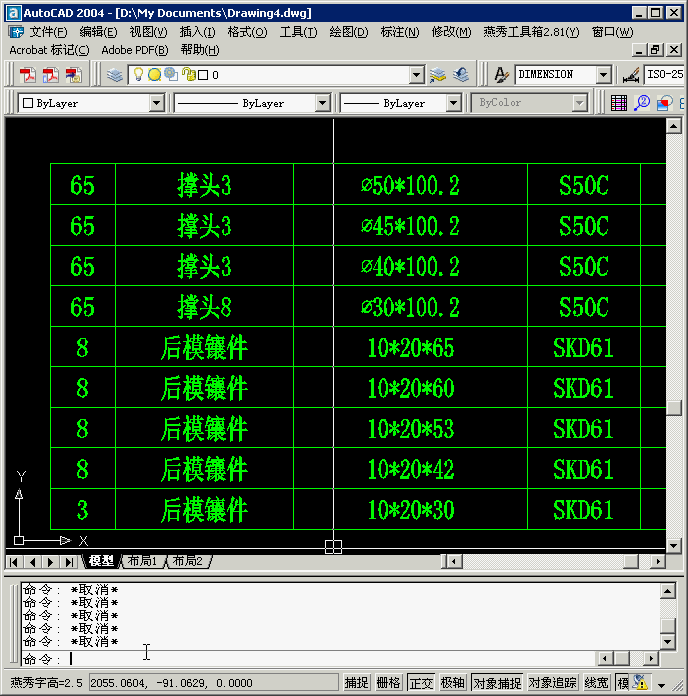Switch to the 布局1 tab
The width and height of the screenshot is (688, 696).
tap(143, 561)
